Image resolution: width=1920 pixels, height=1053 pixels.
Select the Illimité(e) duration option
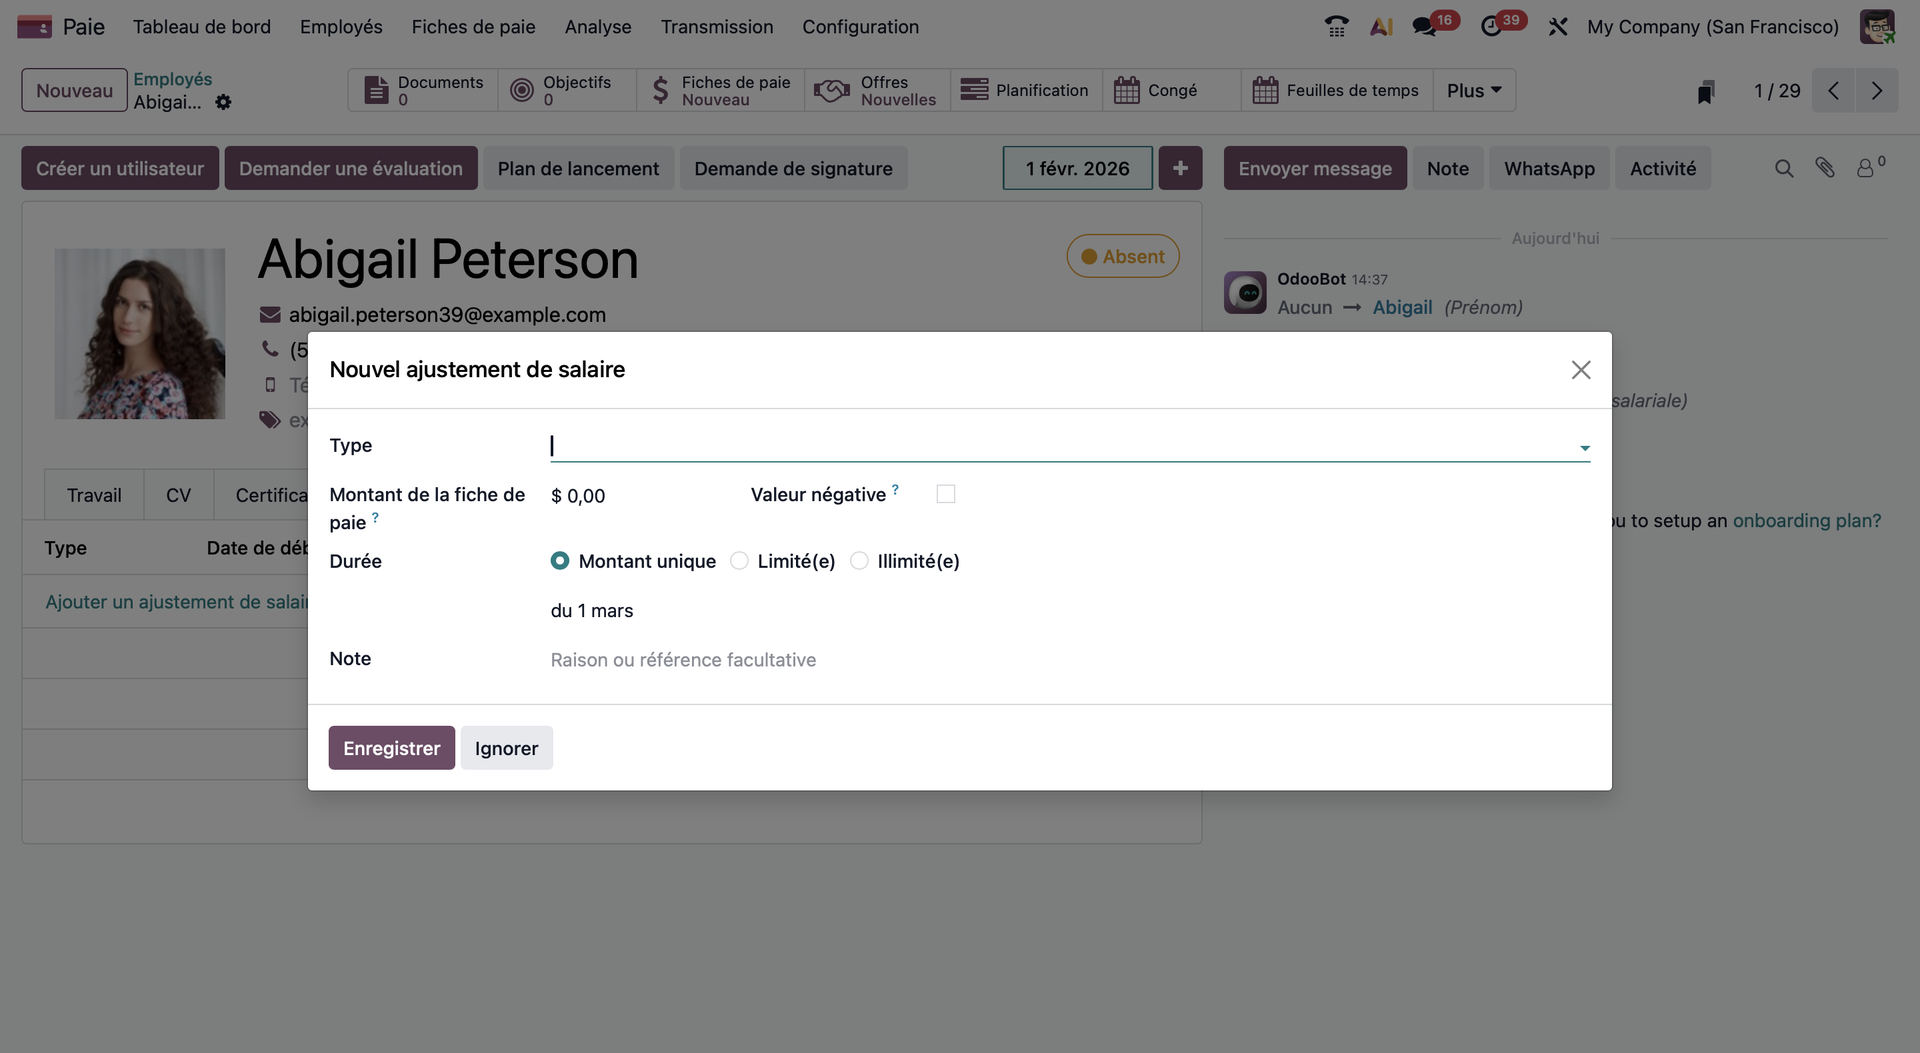[x=860, y=561]
